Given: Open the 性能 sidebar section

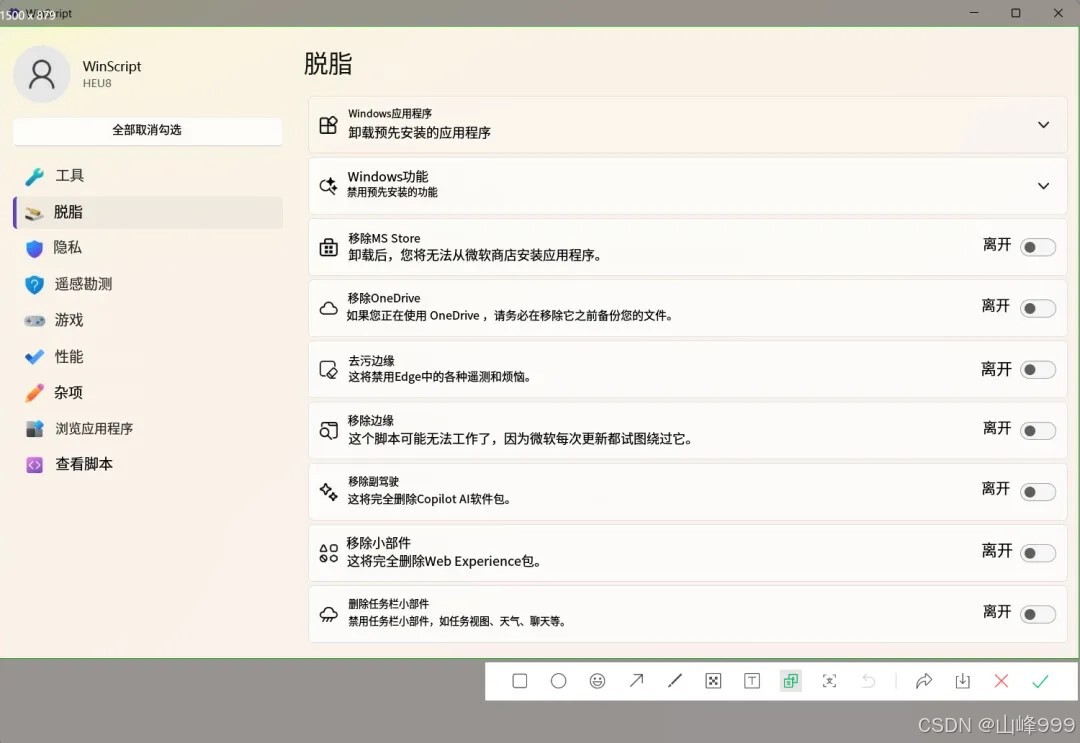Looking at the screenshot, I should [x=147, y=356].
